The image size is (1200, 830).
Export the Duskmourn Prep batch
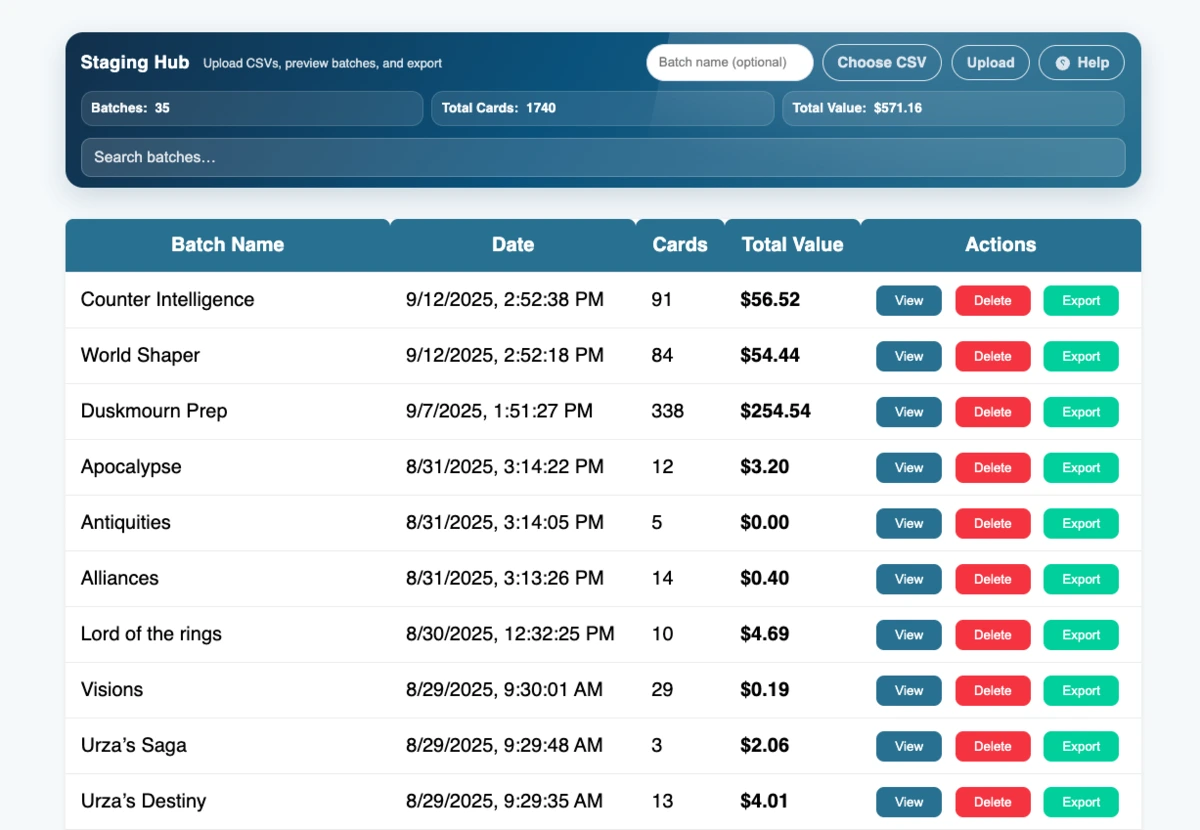1080,412
